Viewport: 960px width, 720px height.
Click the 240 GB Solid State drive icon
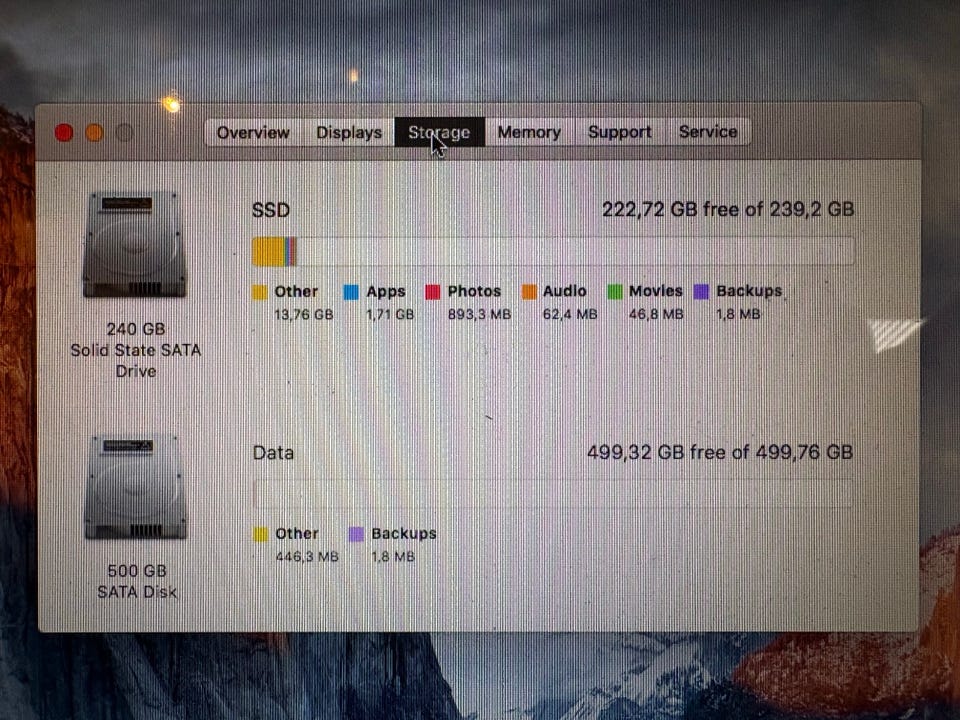[x=135, y=245]
